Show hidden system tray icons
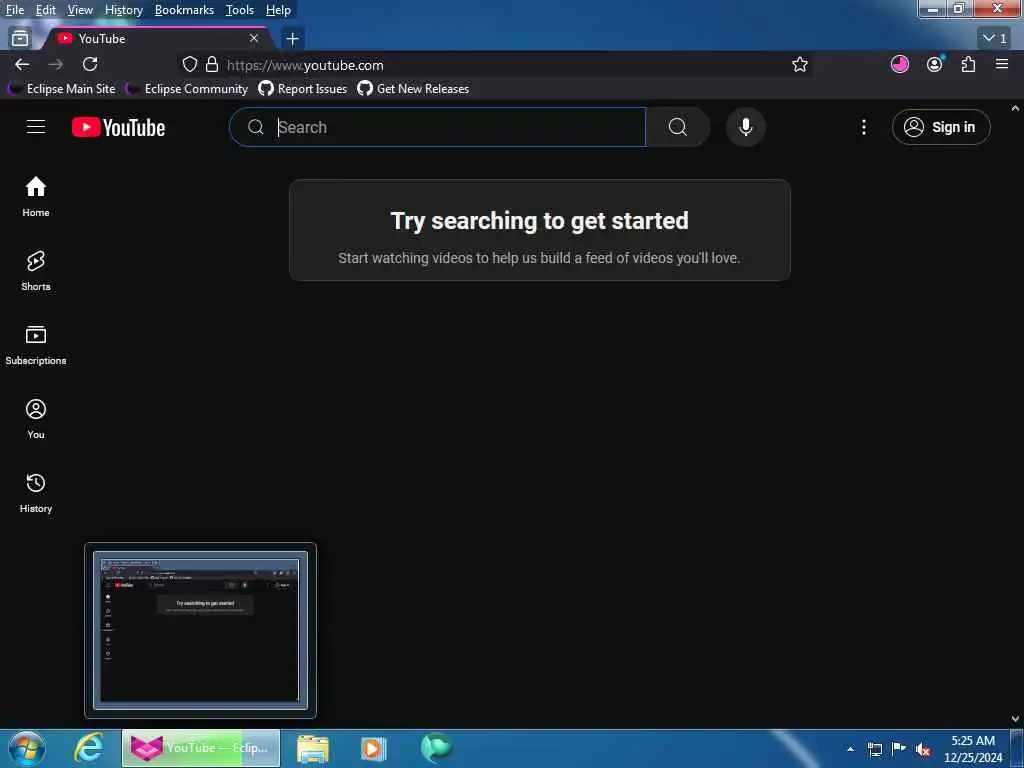Viewport: 1024px width, 768px height. point(850,749)
